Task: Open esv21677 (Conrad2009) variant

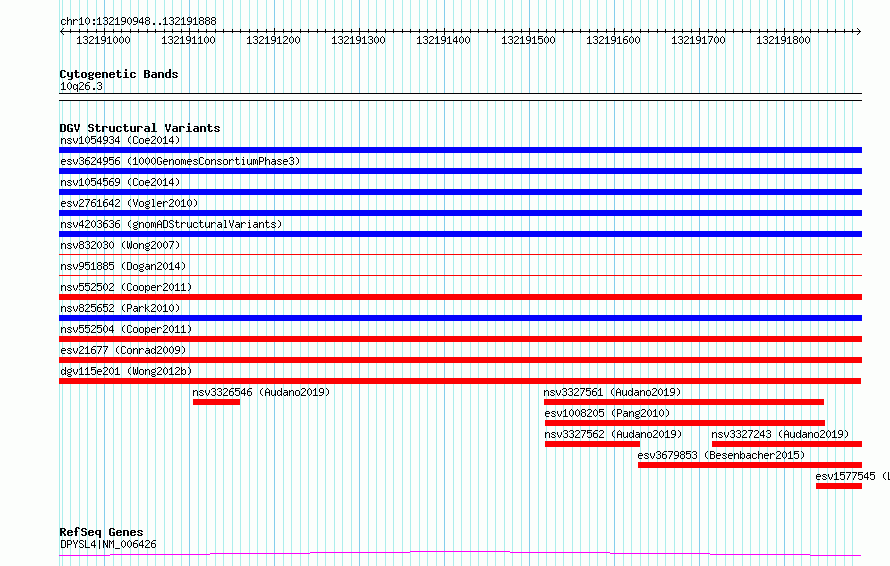Action: tap(123, 350)
